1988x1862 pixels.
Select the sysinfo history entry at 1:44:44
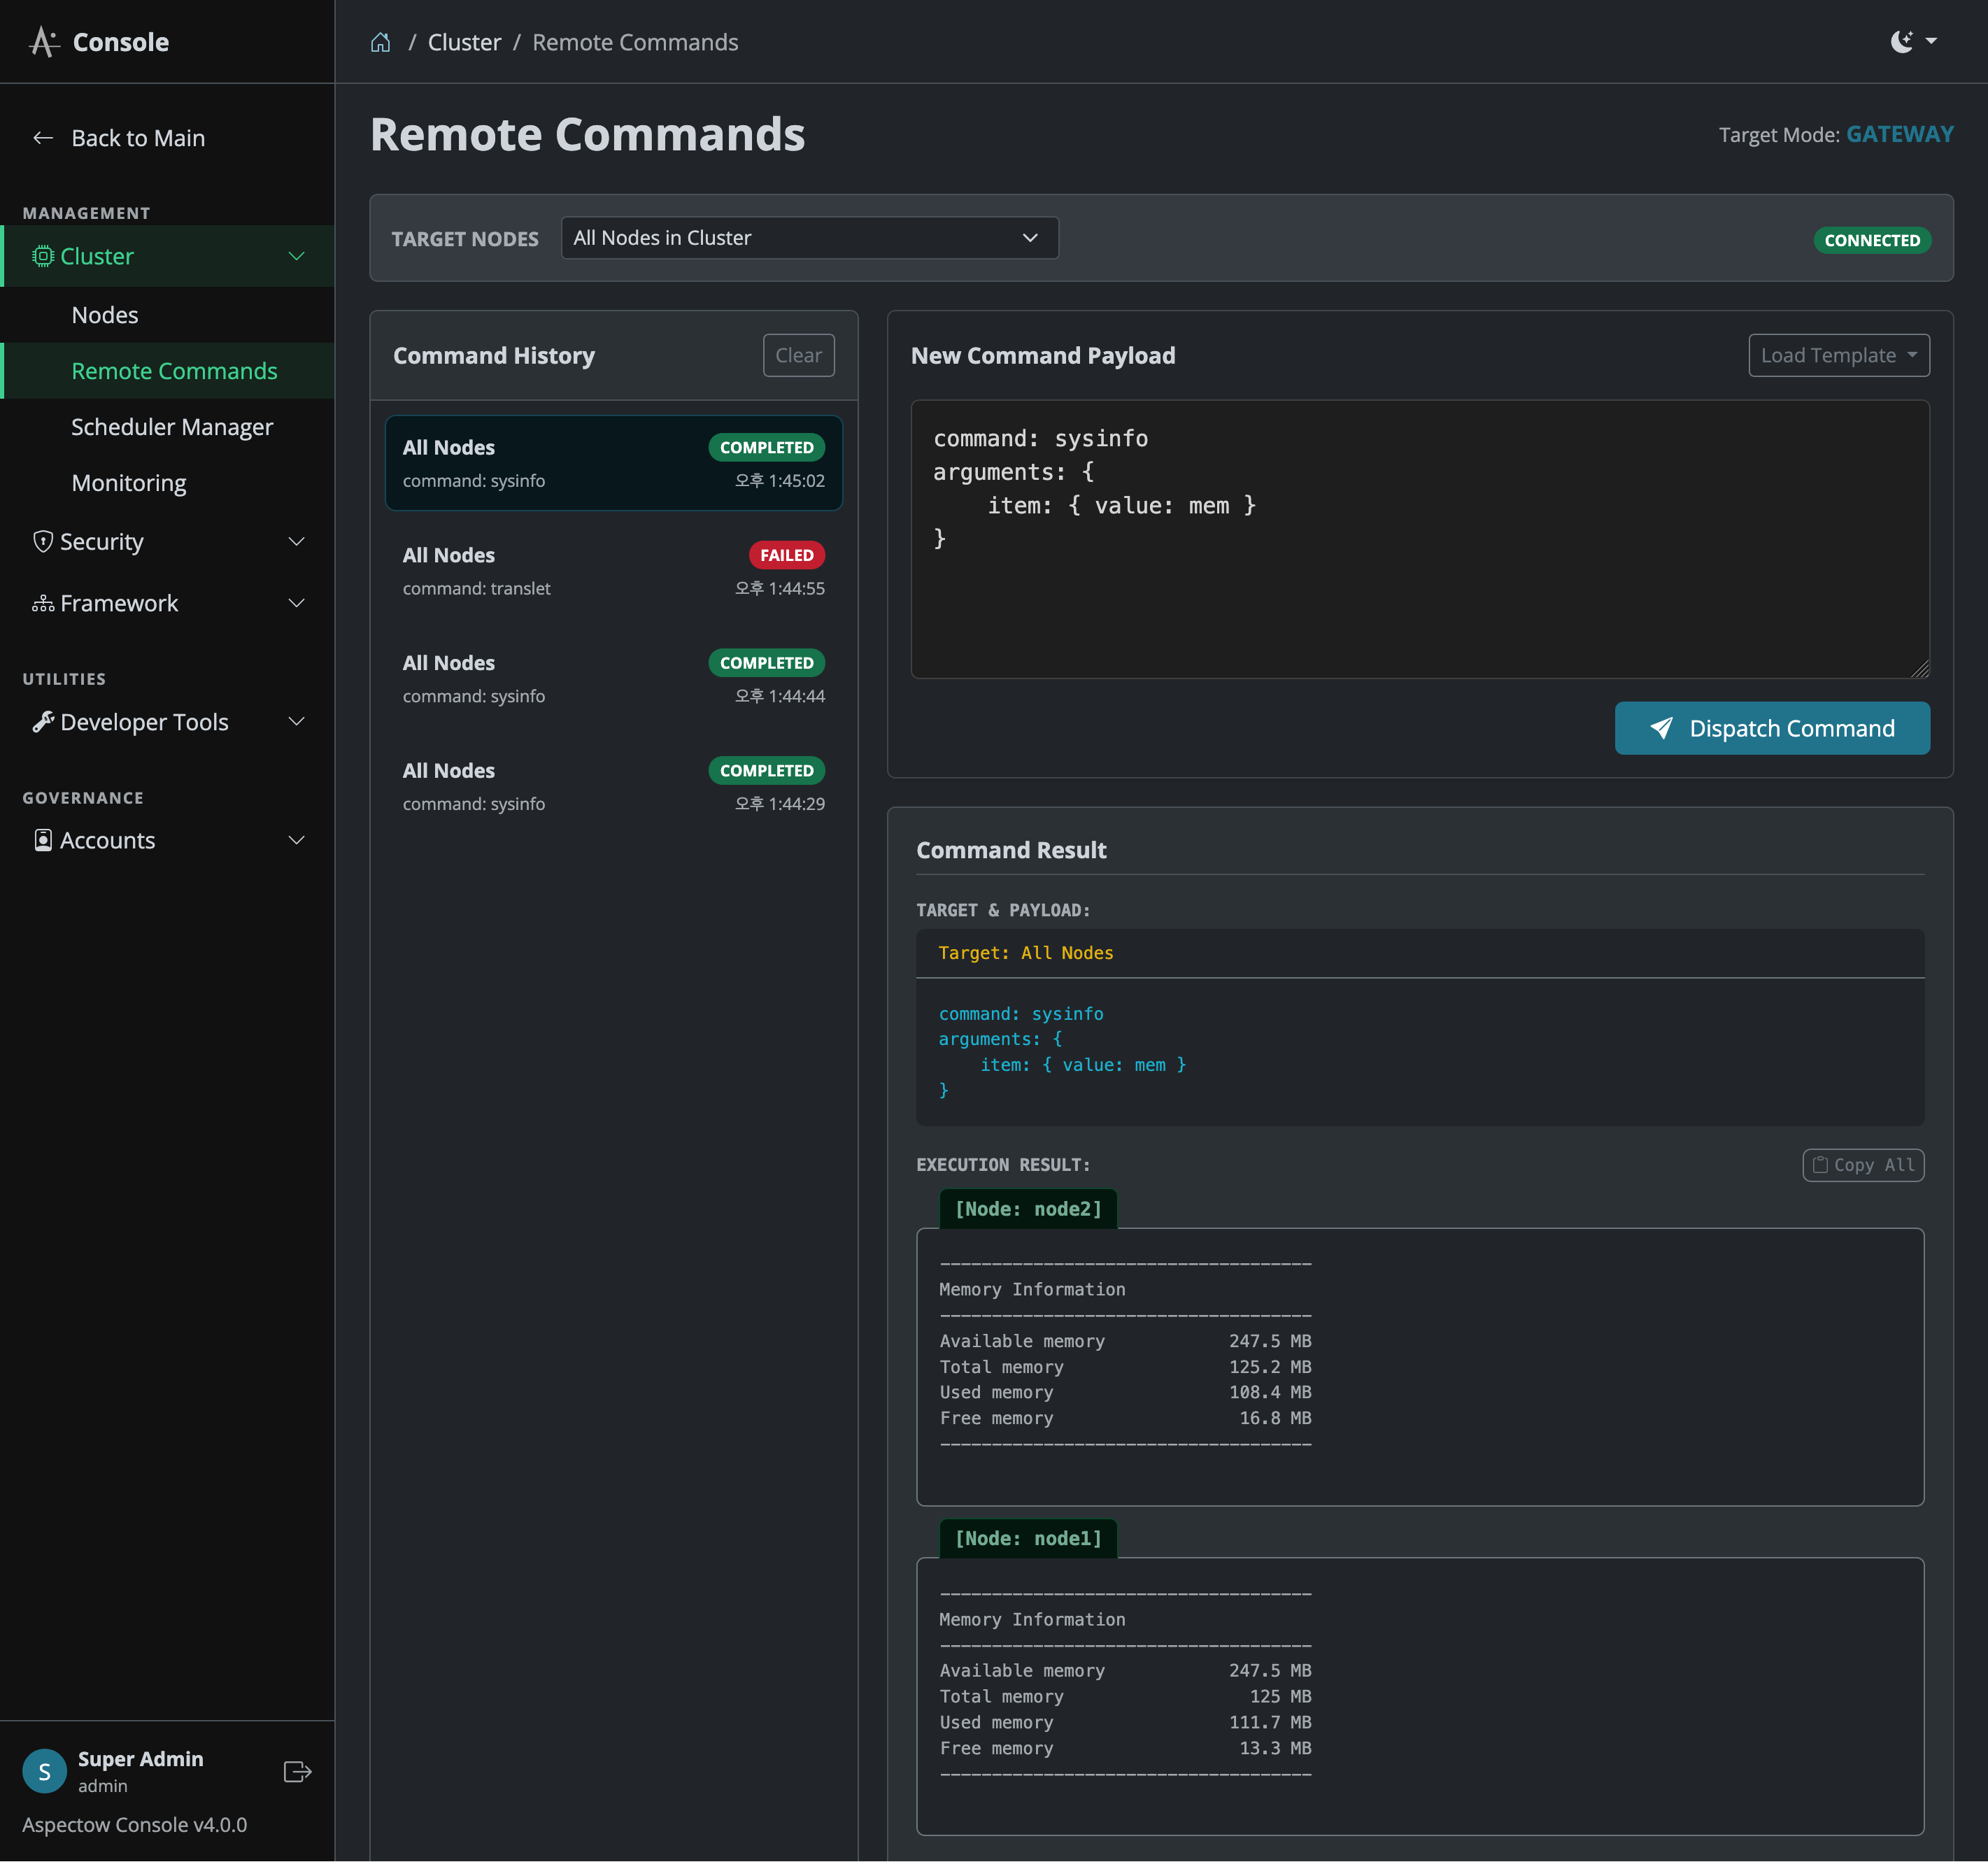(x=613, y=679)
